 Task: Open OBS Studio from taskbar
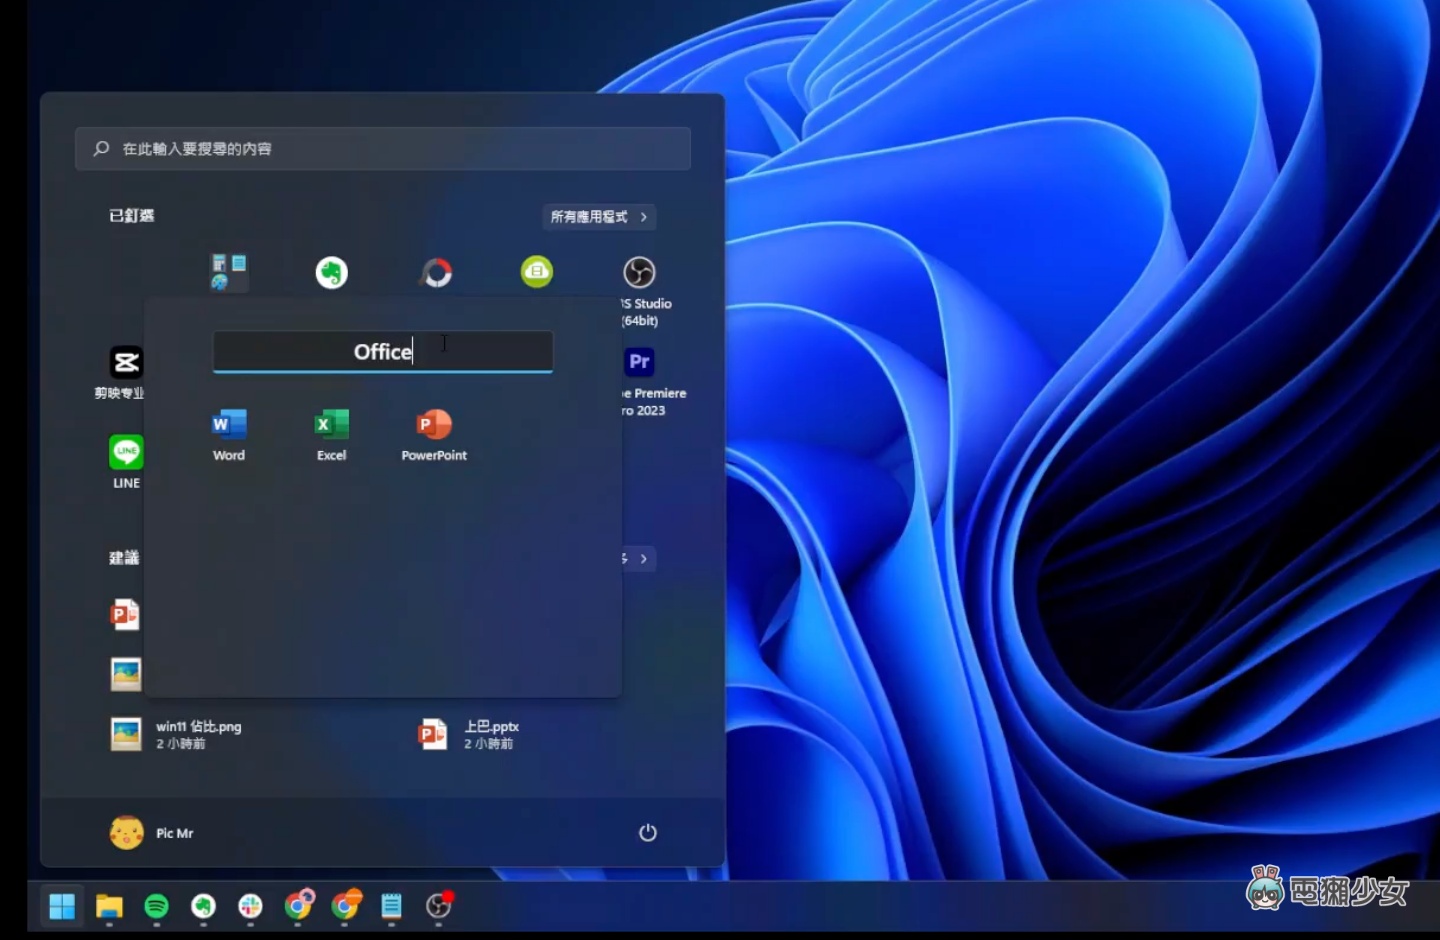pyautogui.click(x=439, y=905)
